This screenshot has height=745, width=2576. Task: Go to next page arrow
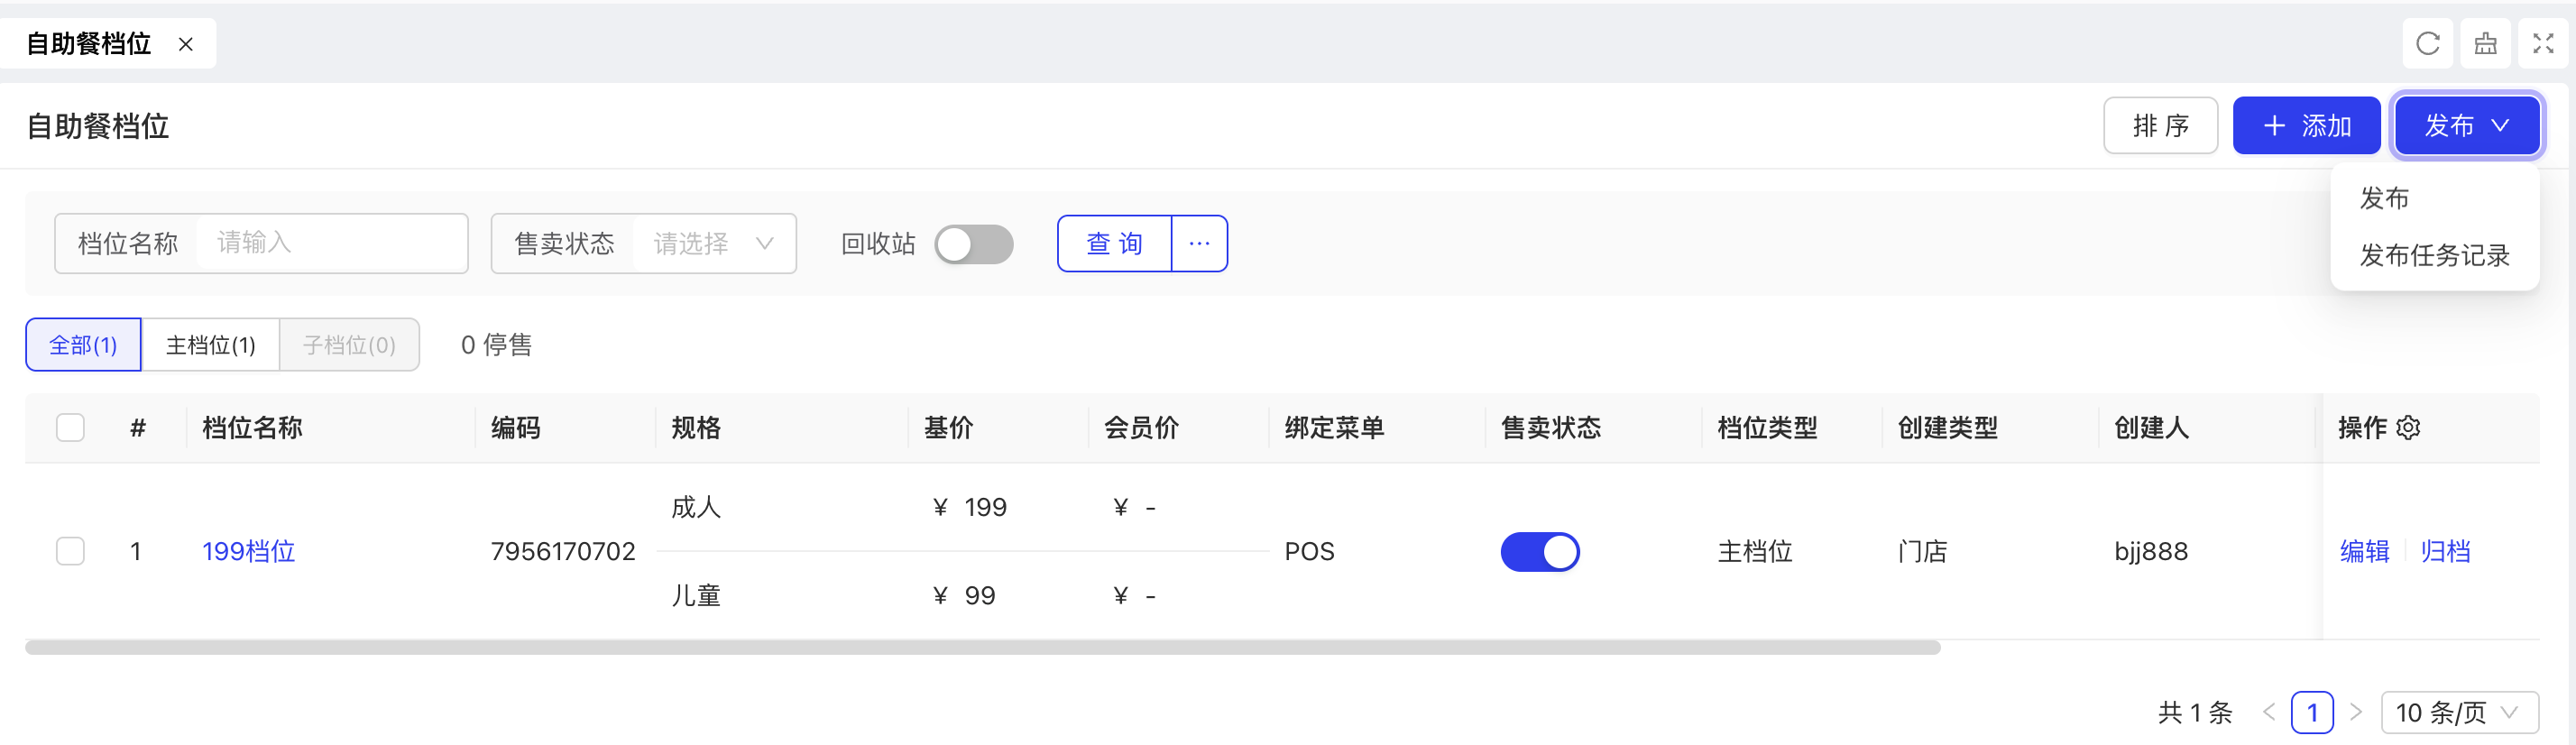[2356, 712]
